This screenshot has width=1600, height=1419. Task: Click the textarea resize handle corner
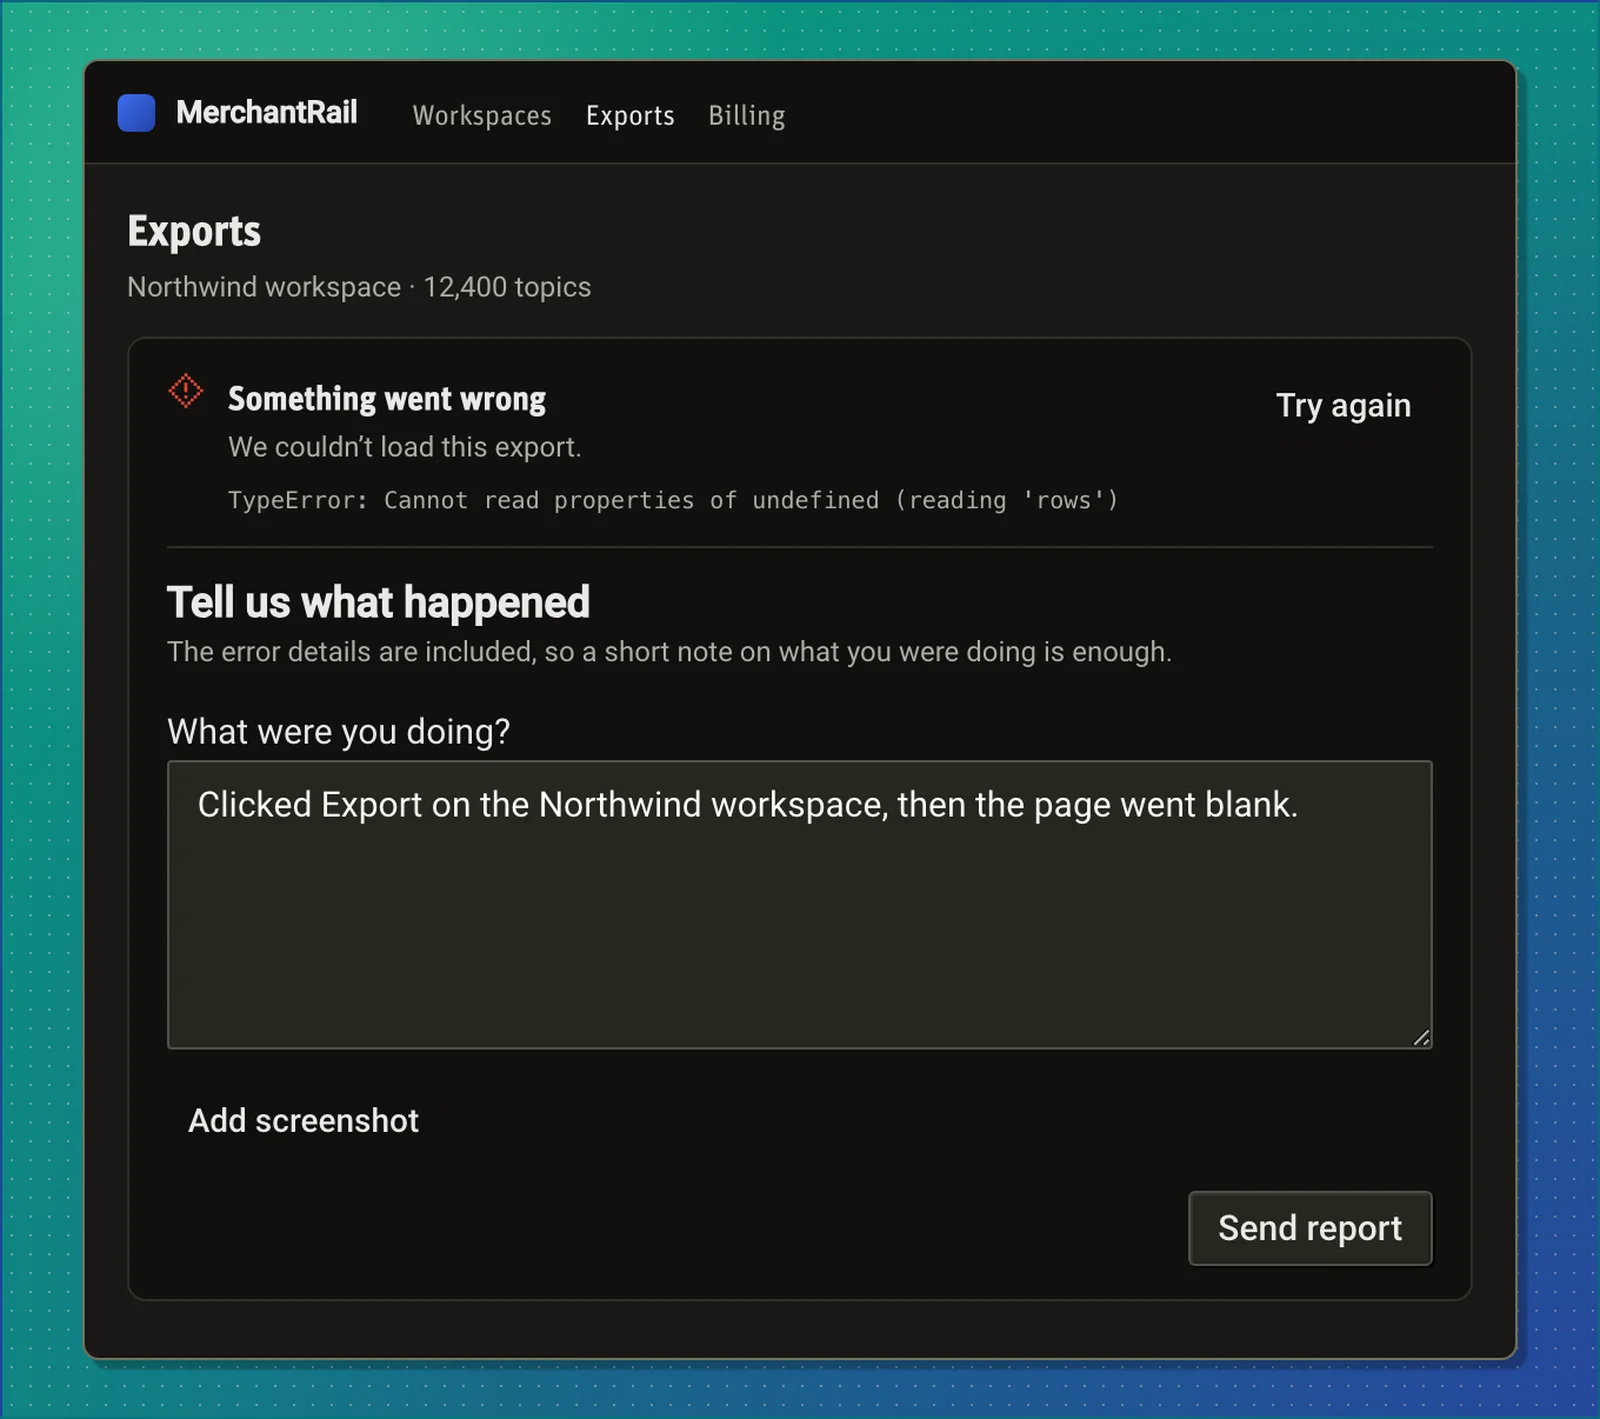pyautogui.click(x=1421, y=1038)
